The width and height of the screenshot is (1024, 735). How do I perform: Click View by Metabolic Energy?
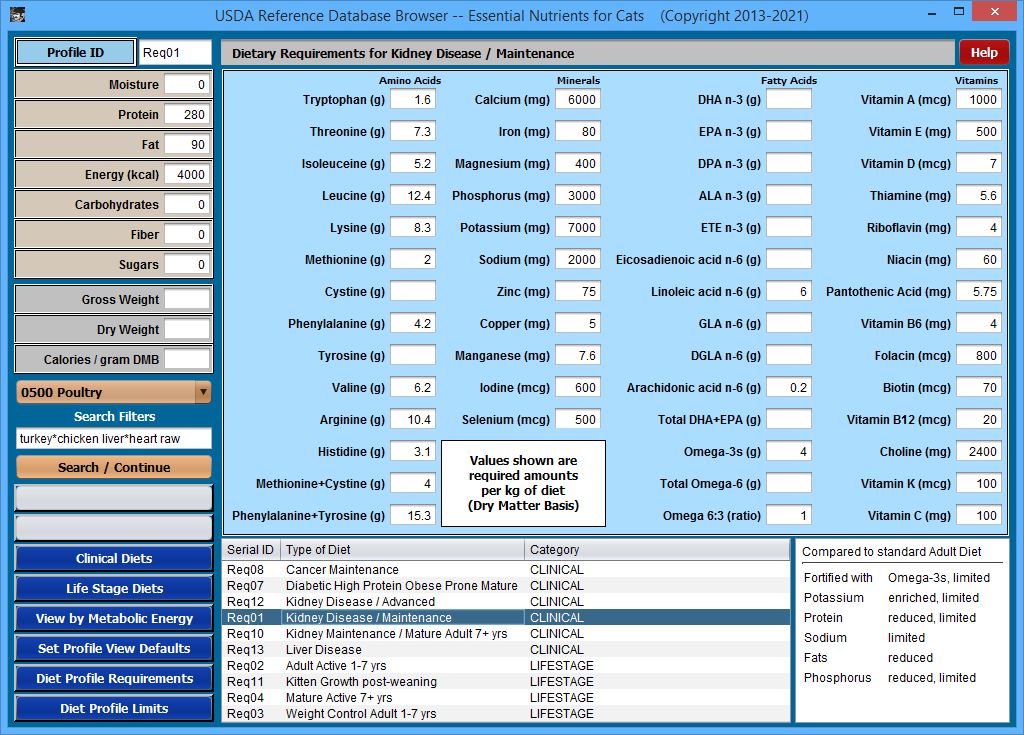(x=114, y=618)
